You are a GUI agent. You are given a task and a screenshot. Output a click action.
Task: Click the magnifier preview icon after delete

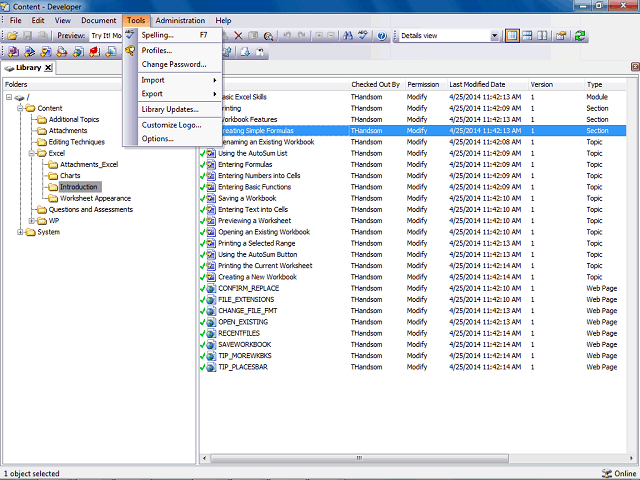(x=268, y=36)
